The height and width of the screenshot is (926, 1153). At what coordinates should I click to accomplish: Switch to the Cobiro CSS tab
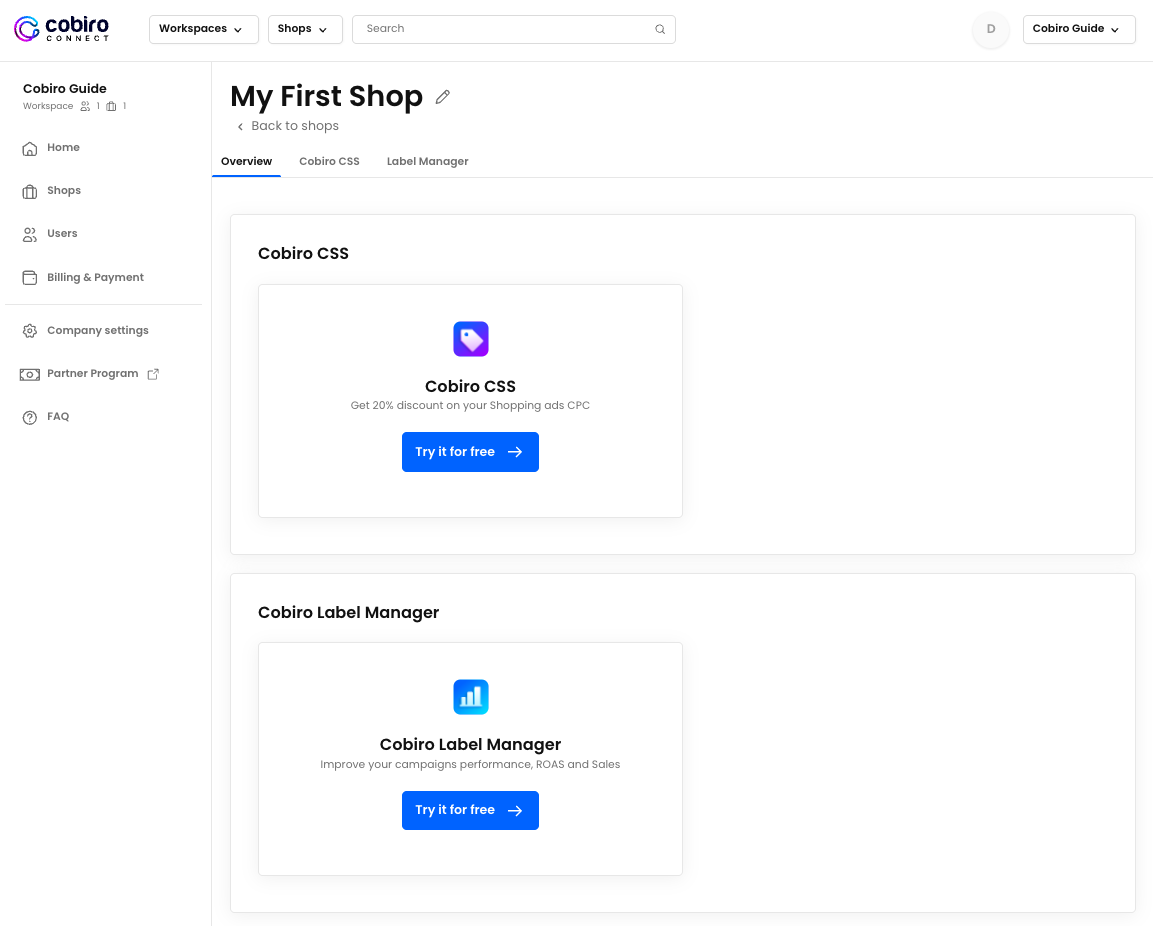click(329, 161)
